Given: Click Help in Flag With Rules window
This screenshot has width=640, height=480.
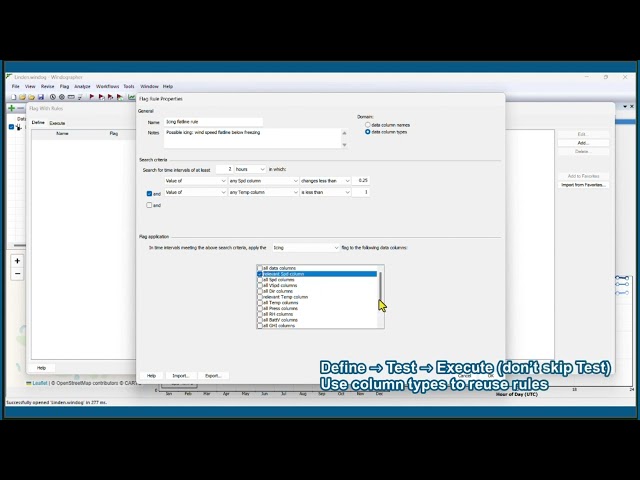Looking at the screenshot, I should 42,368.
